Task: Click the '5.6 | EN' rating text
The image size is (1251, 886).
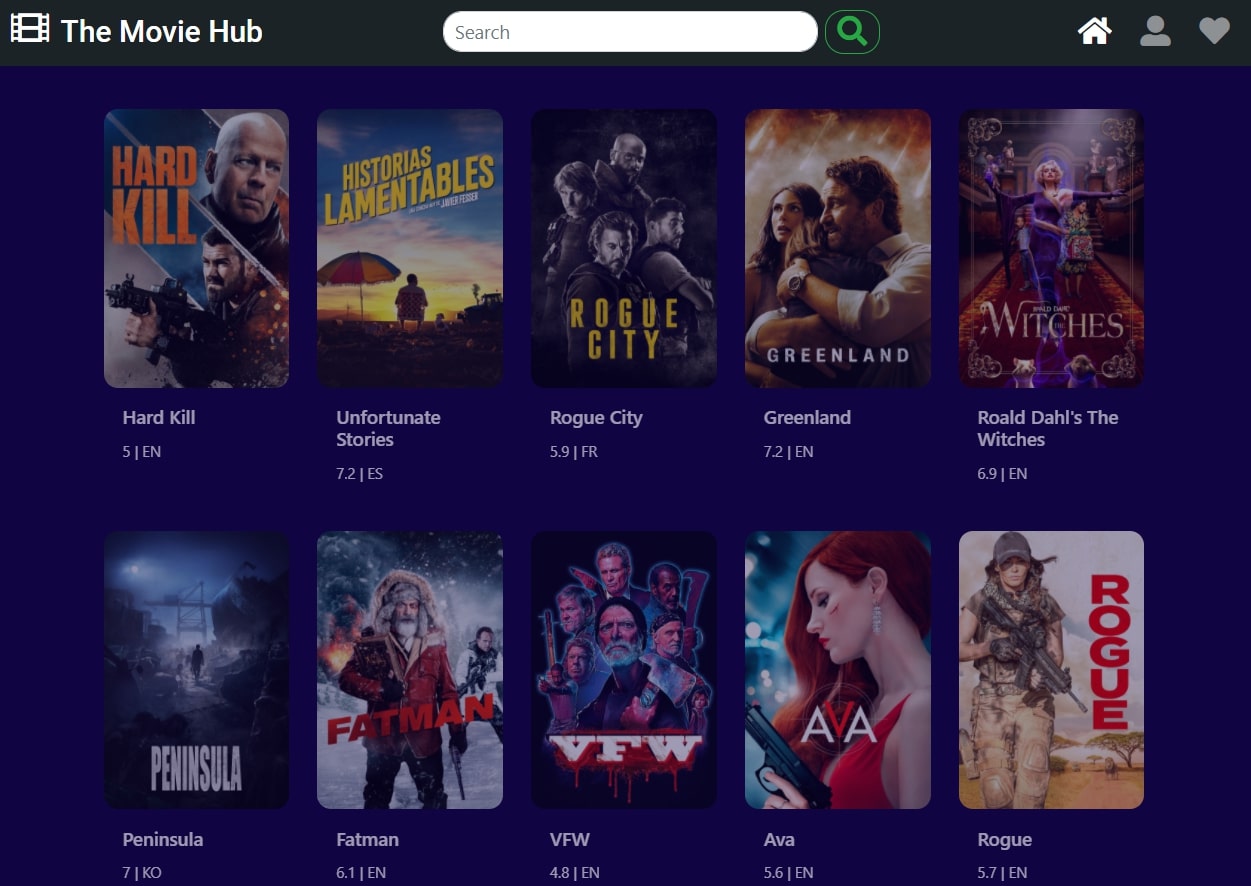Action: pyautogui.click(x=789, y=873)
